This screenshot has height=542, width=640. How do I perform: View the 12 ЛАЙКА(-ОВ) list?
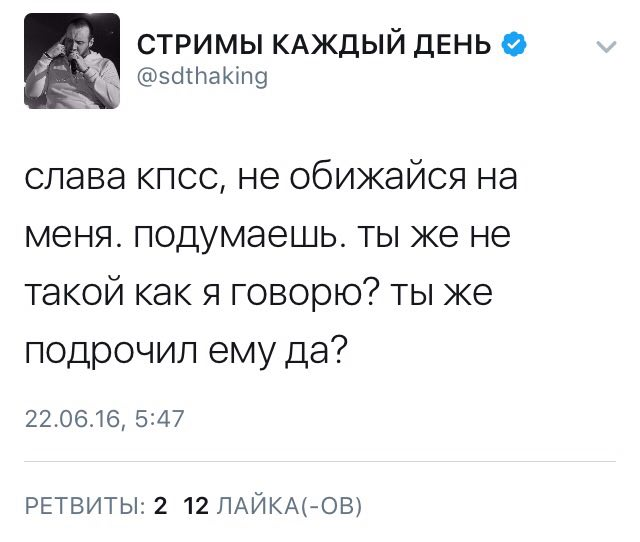[x=273, y=506]
